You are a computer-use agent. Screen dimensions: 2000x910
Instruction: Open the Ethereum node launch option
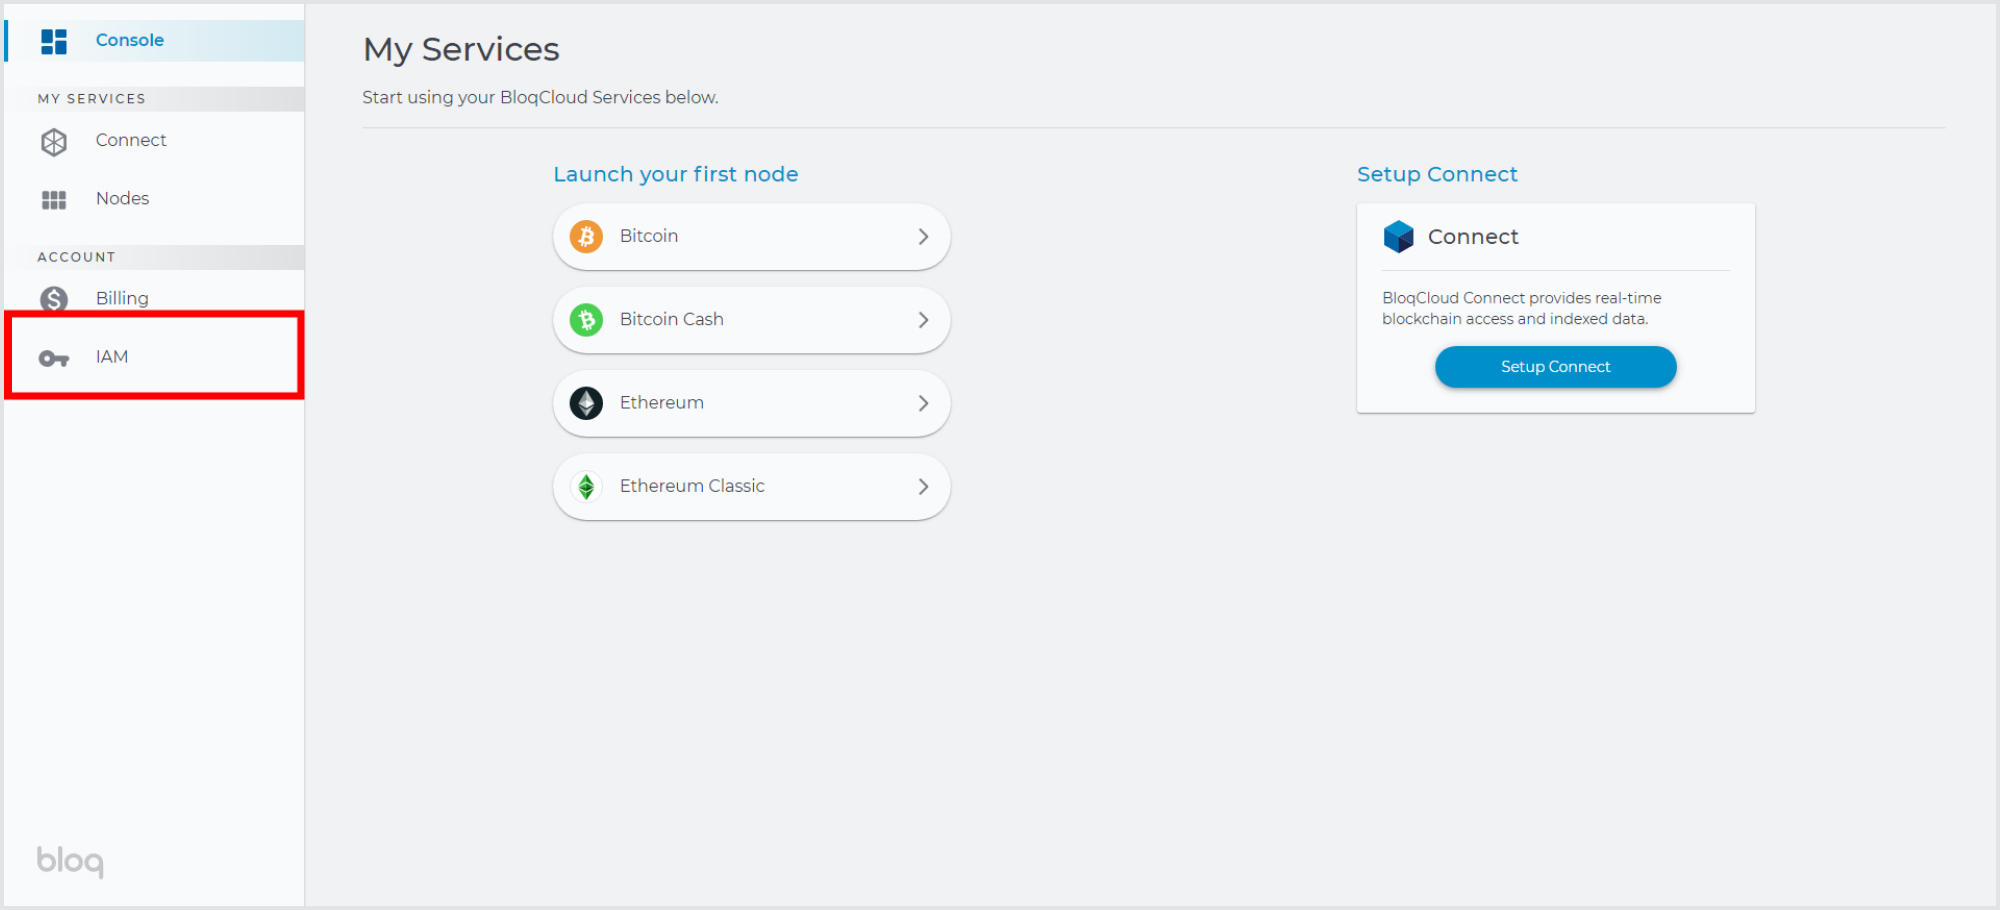point(750,402)
